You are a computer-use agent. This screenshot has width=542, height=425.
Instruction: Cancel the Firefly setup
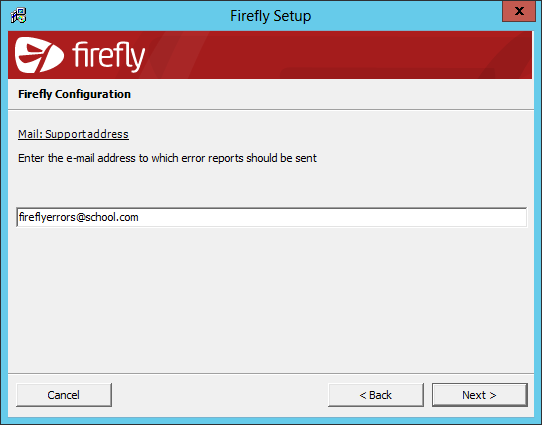pos(64,395)
